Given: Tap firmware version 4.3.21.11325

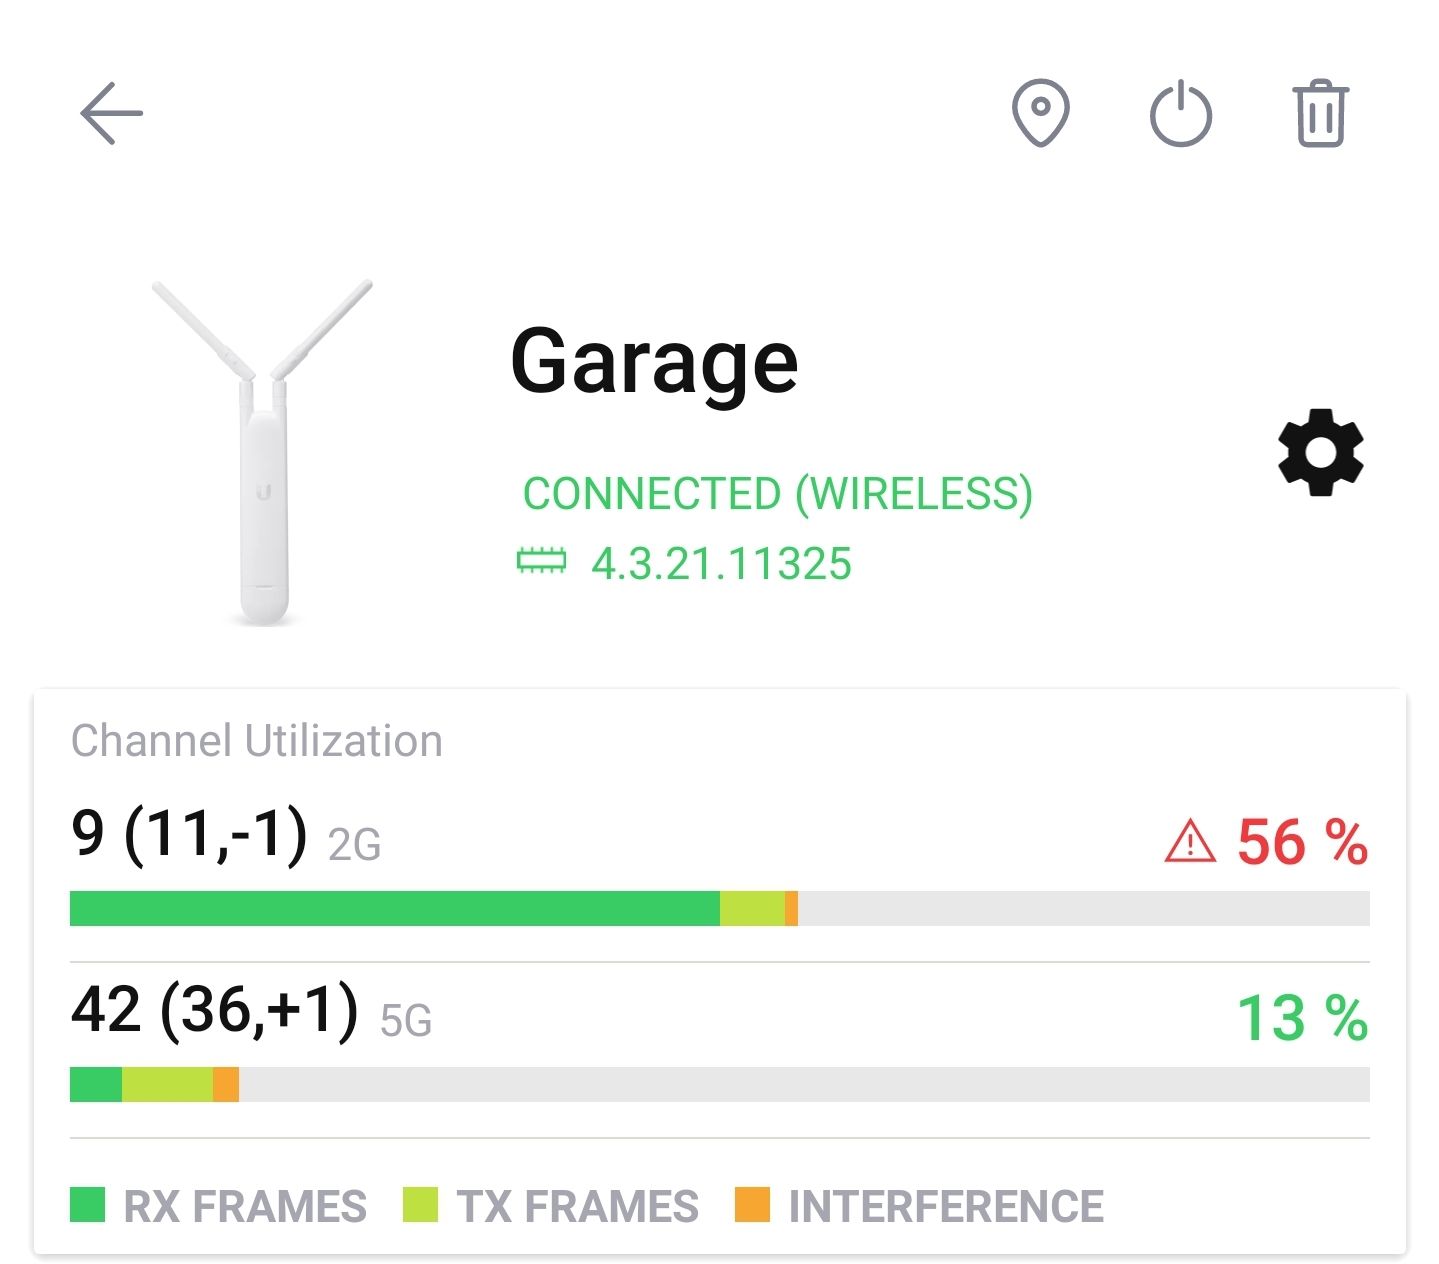Looking at the screenshot, I should (x=721, y=564).
